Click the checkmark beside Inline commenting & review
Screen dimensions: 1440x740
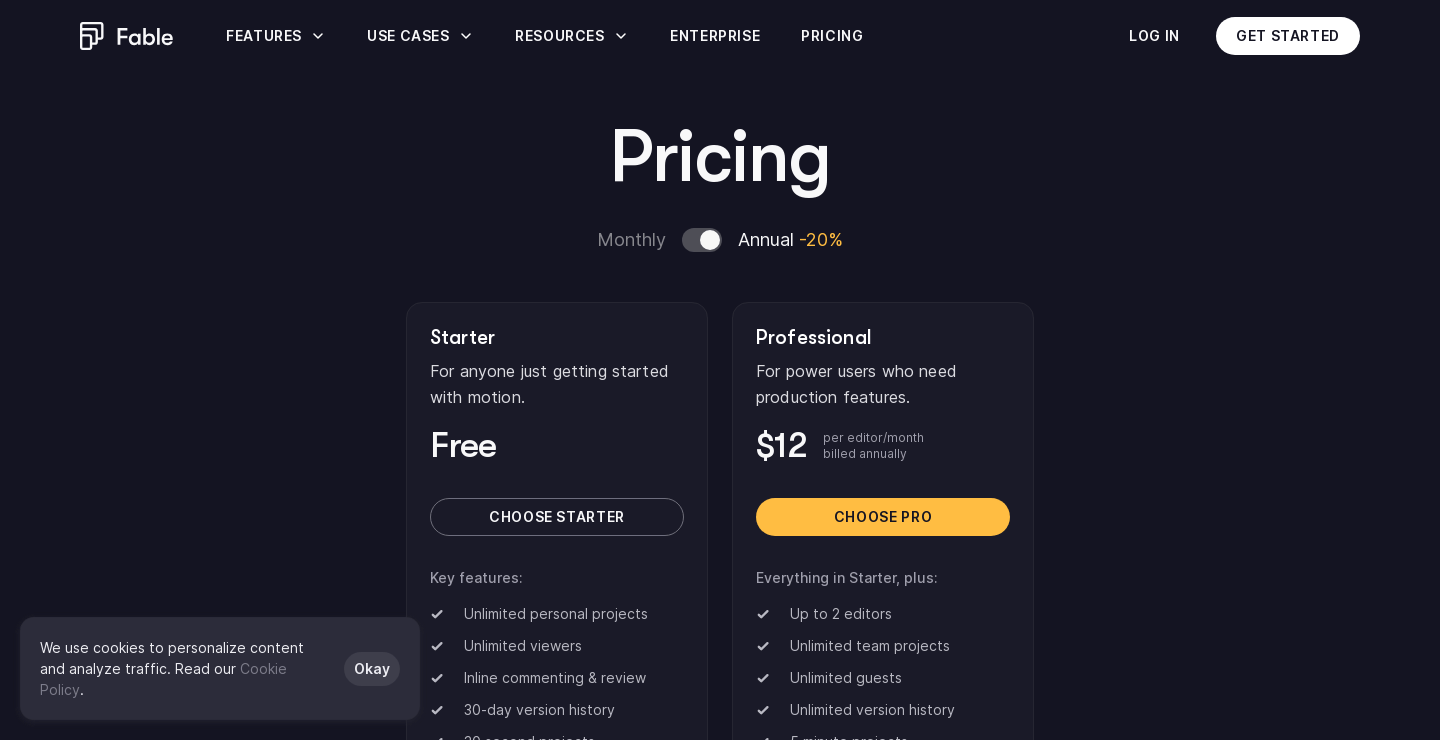[x=438, y=678]
